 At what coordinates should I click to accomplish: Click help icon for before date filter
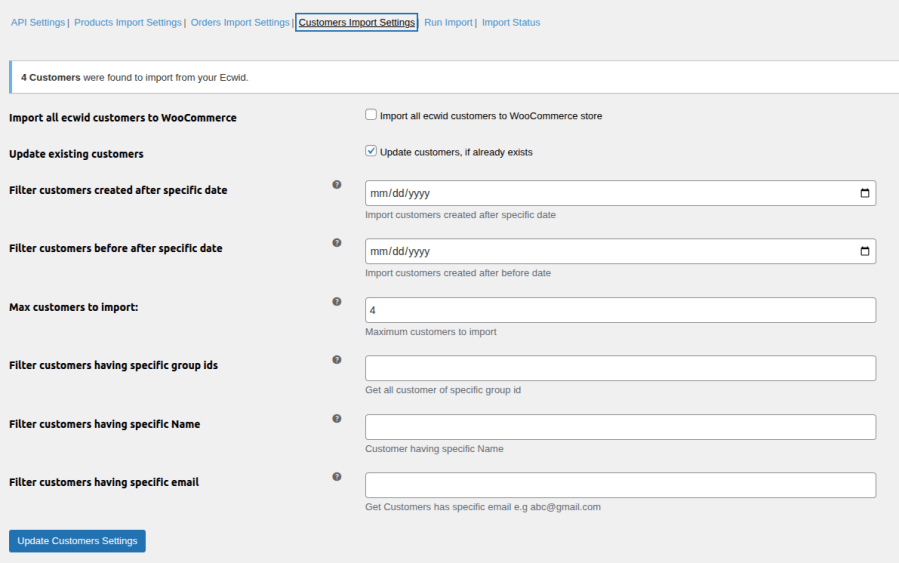point(337,243)
